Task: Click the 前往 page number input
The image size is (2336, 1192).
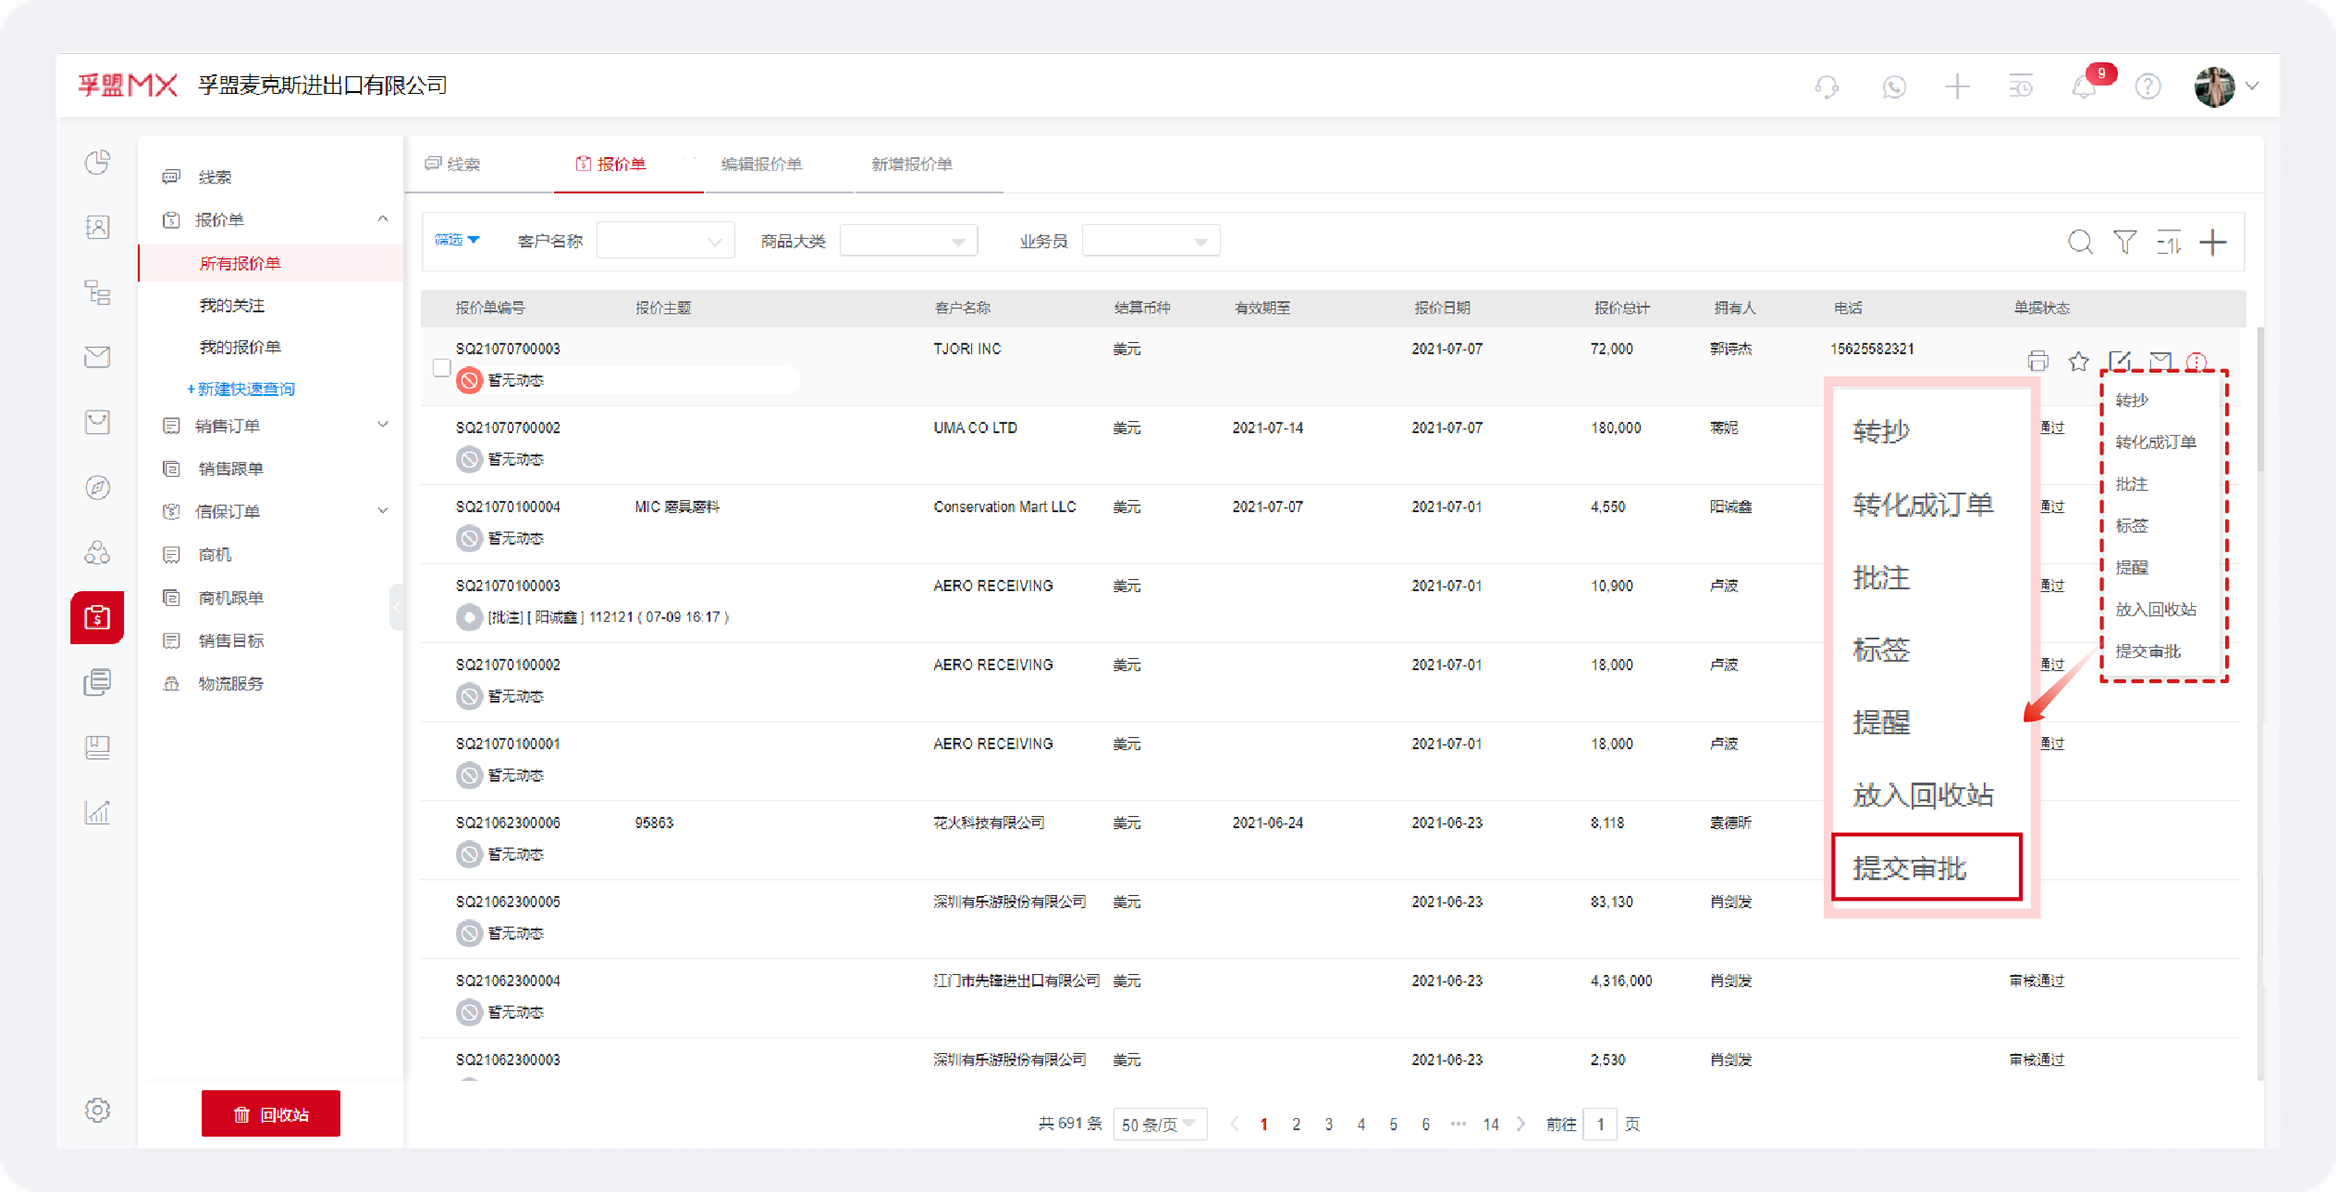Action: click(x=1600, y=1125)
